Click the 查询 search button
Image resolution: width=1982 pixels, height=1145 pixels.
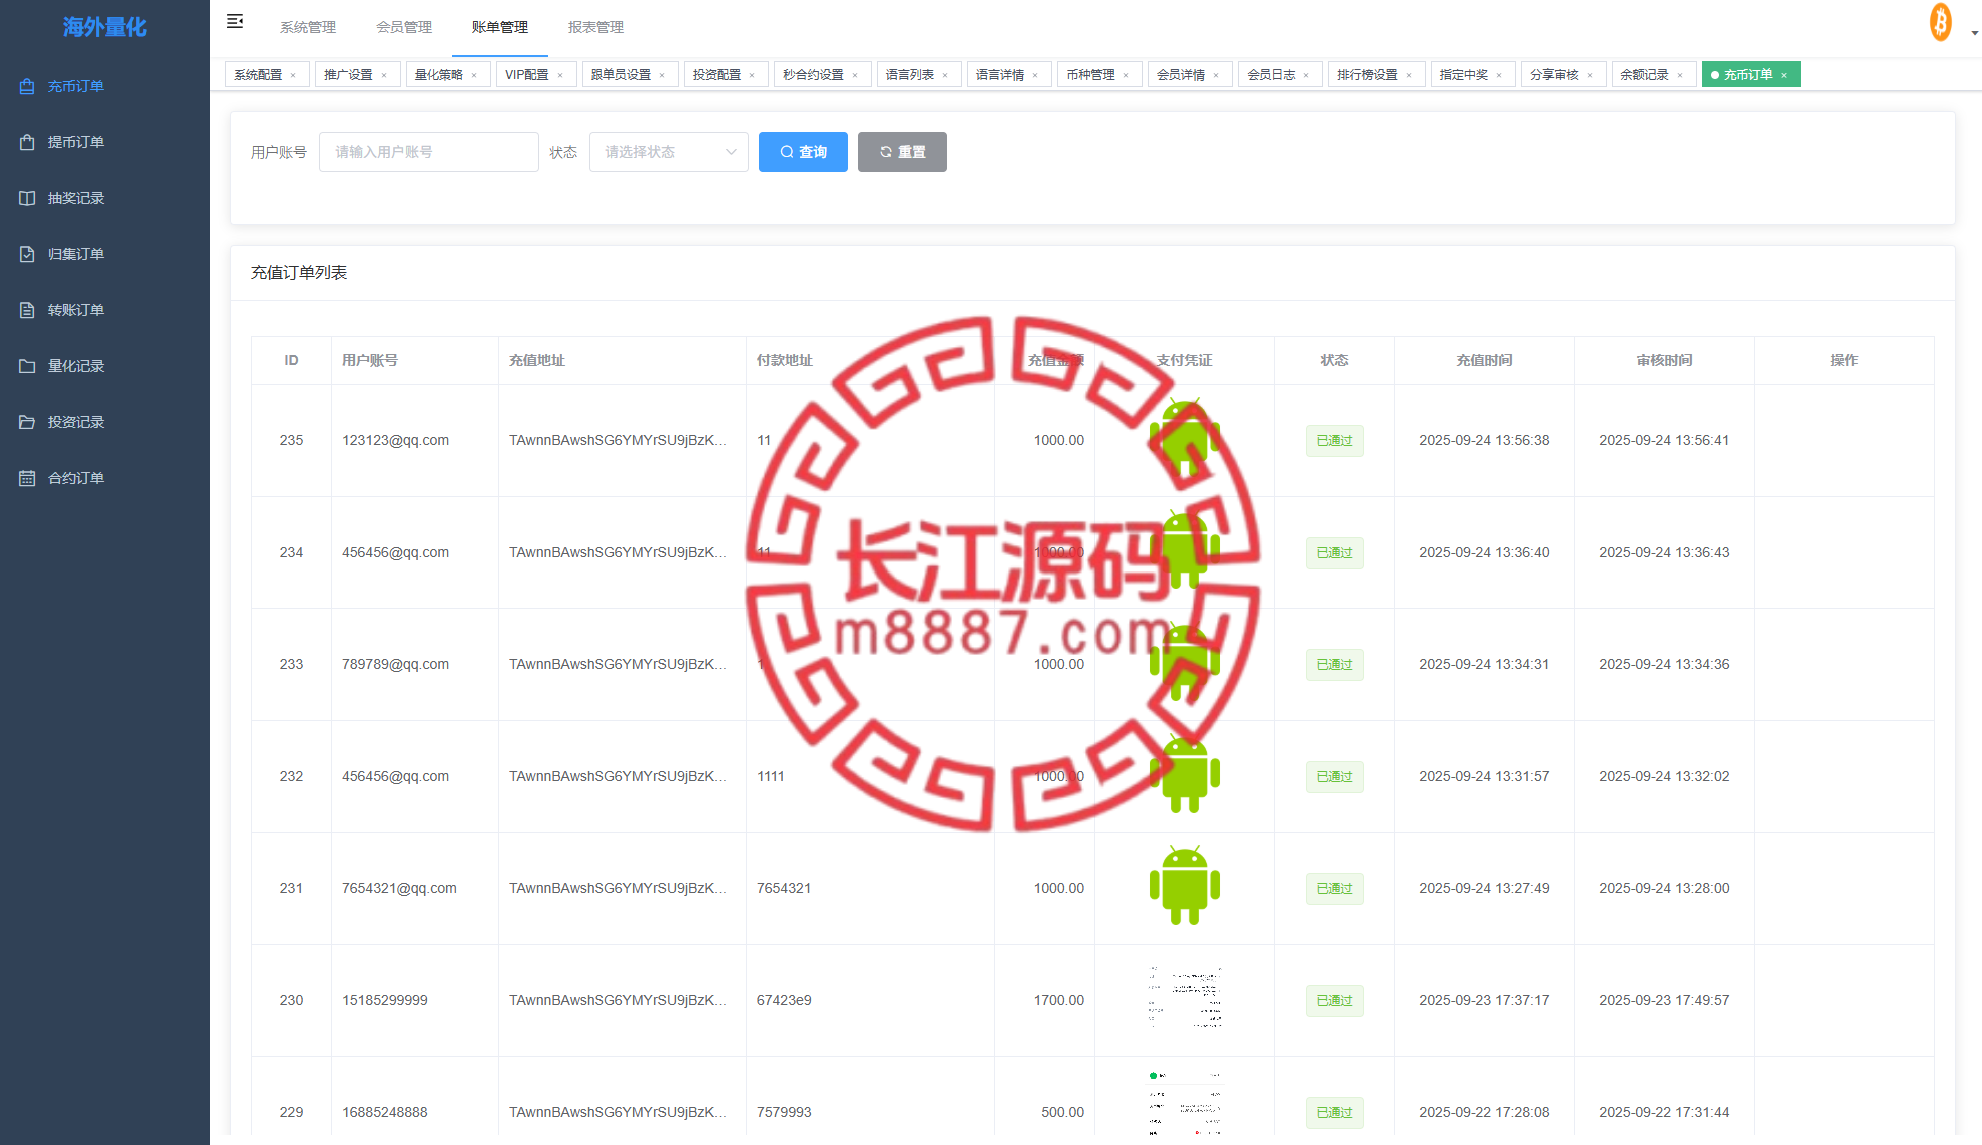pyautogui.click(x=803, y=152)
